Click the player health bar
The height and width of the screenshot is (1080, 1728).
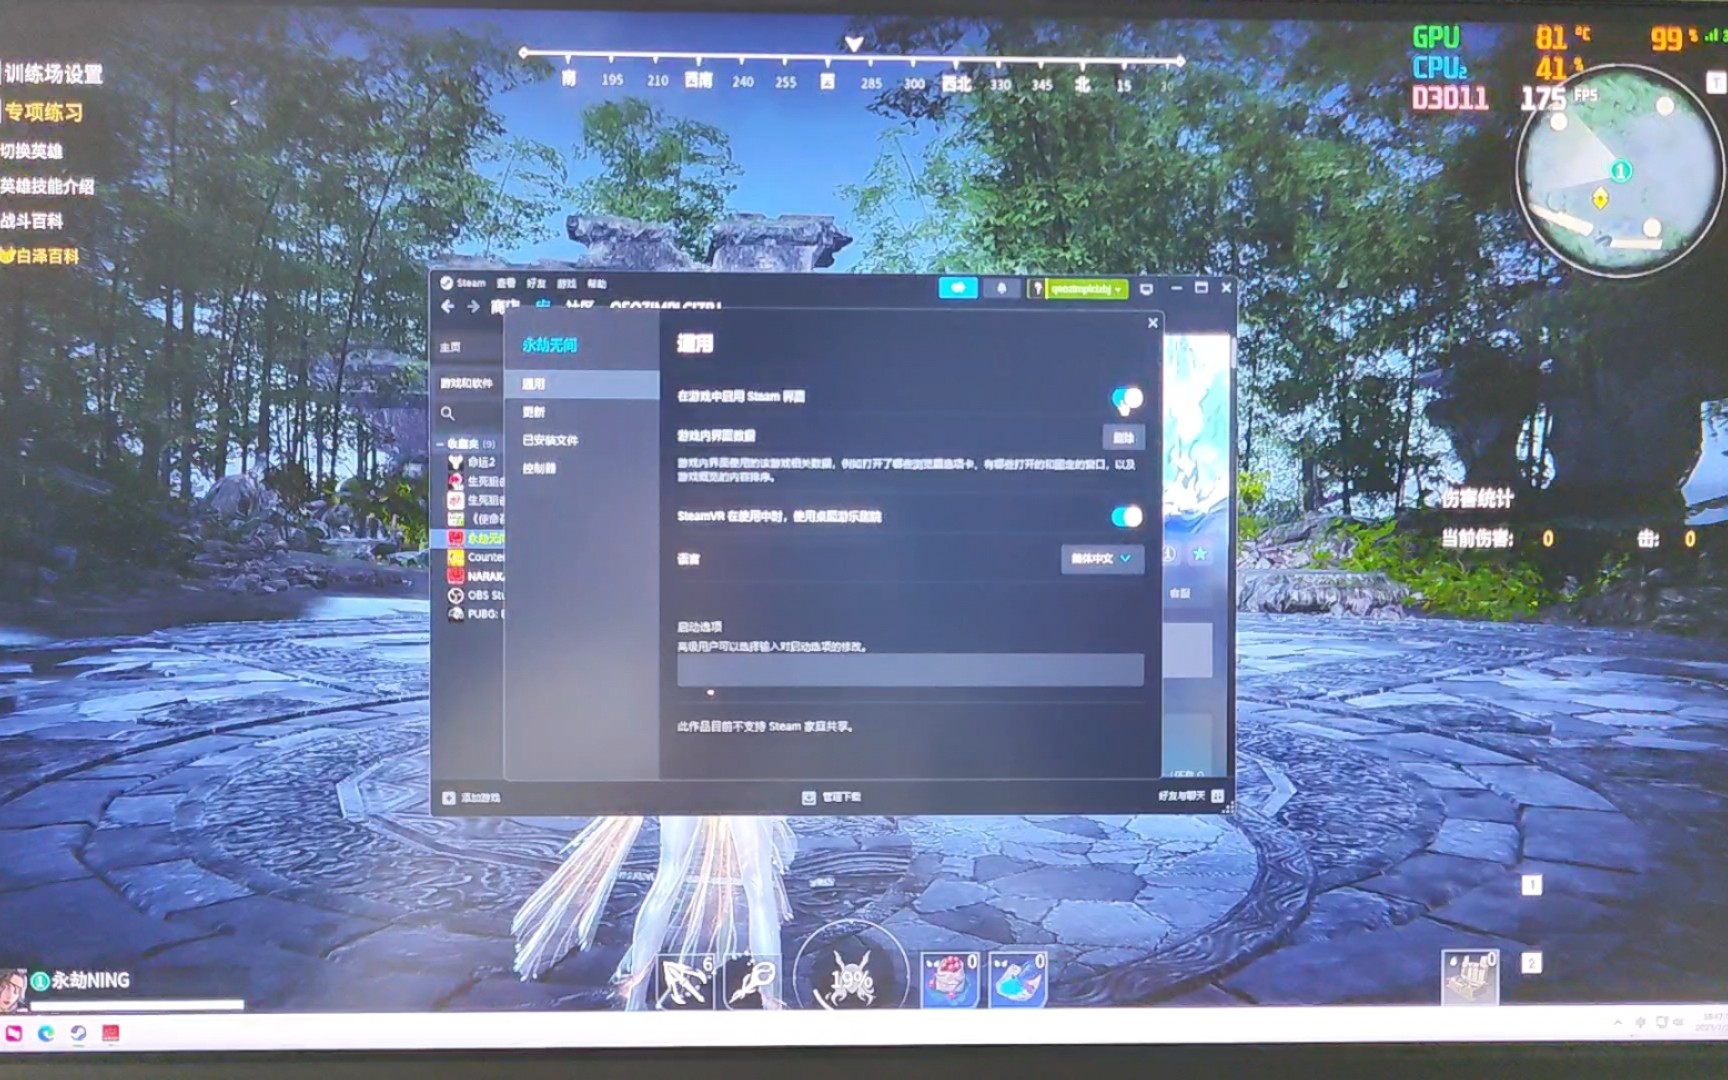[137, 1004]
